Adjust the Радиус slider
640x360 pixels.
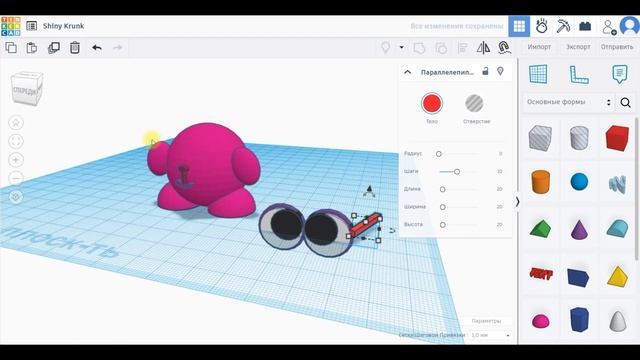(438, 154)
